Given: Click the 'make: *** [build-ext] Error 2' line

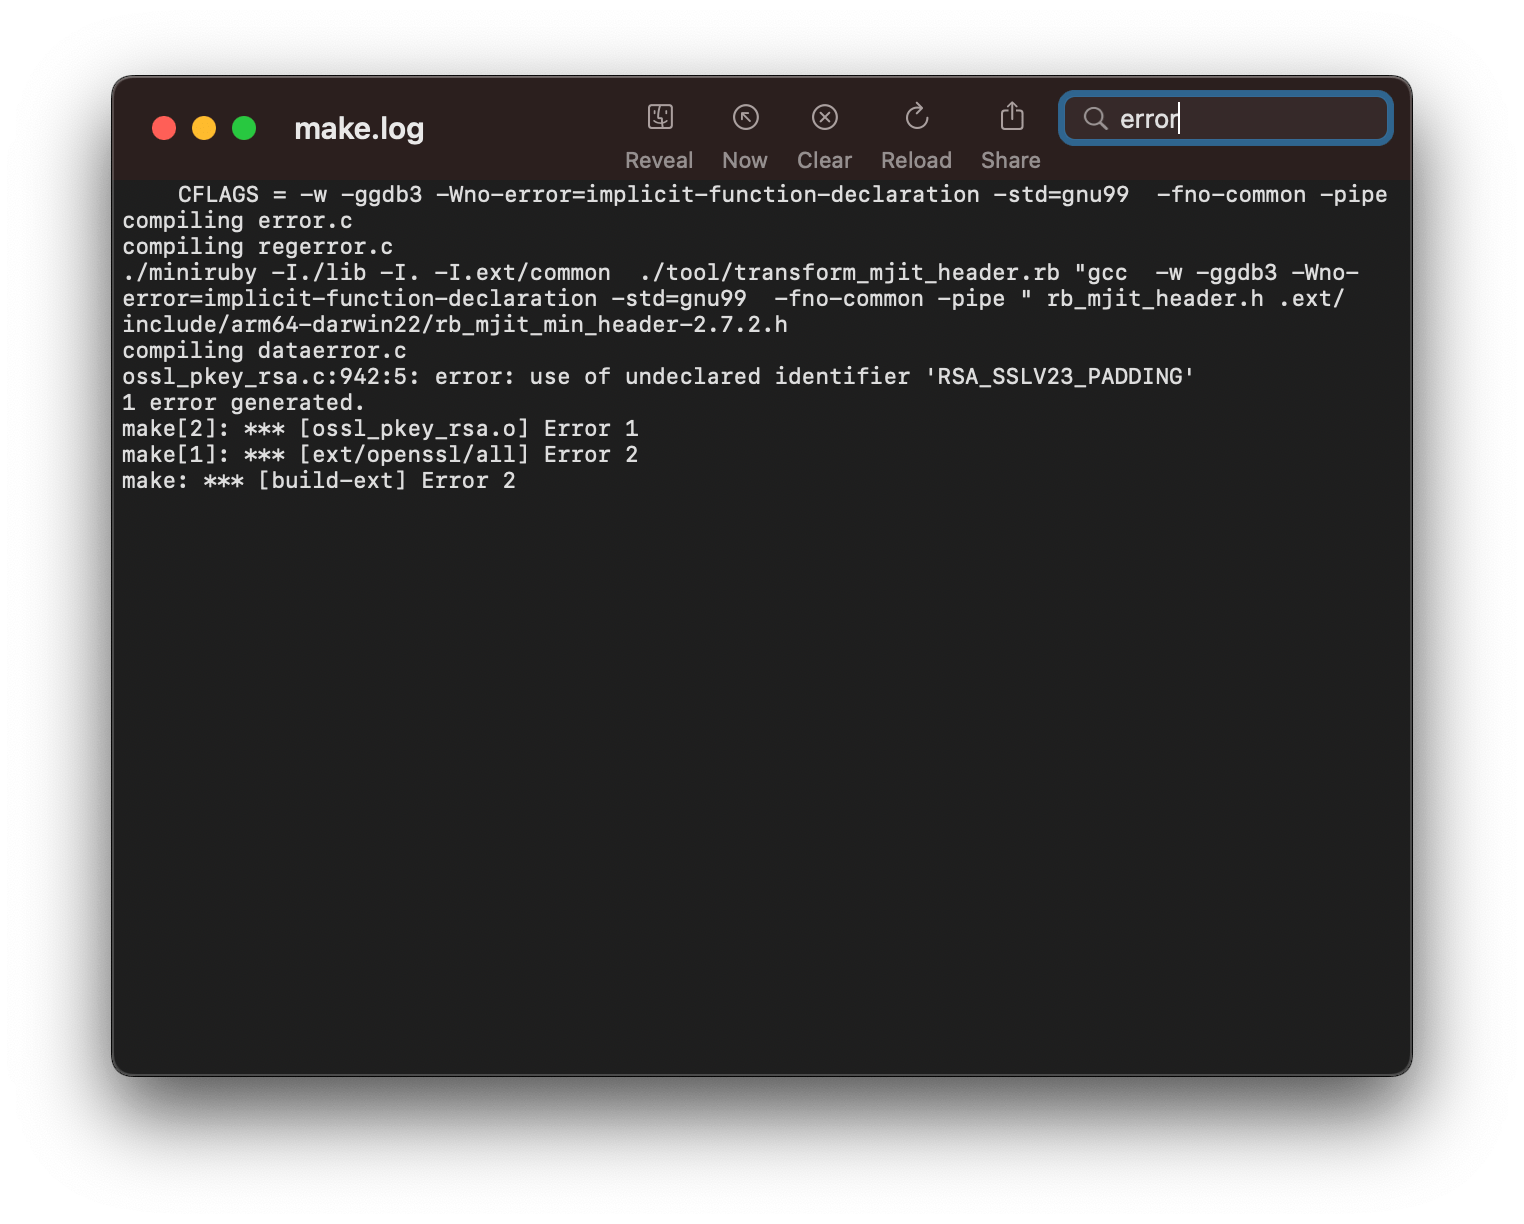Looking at the screenshot, I should [319, 480].
